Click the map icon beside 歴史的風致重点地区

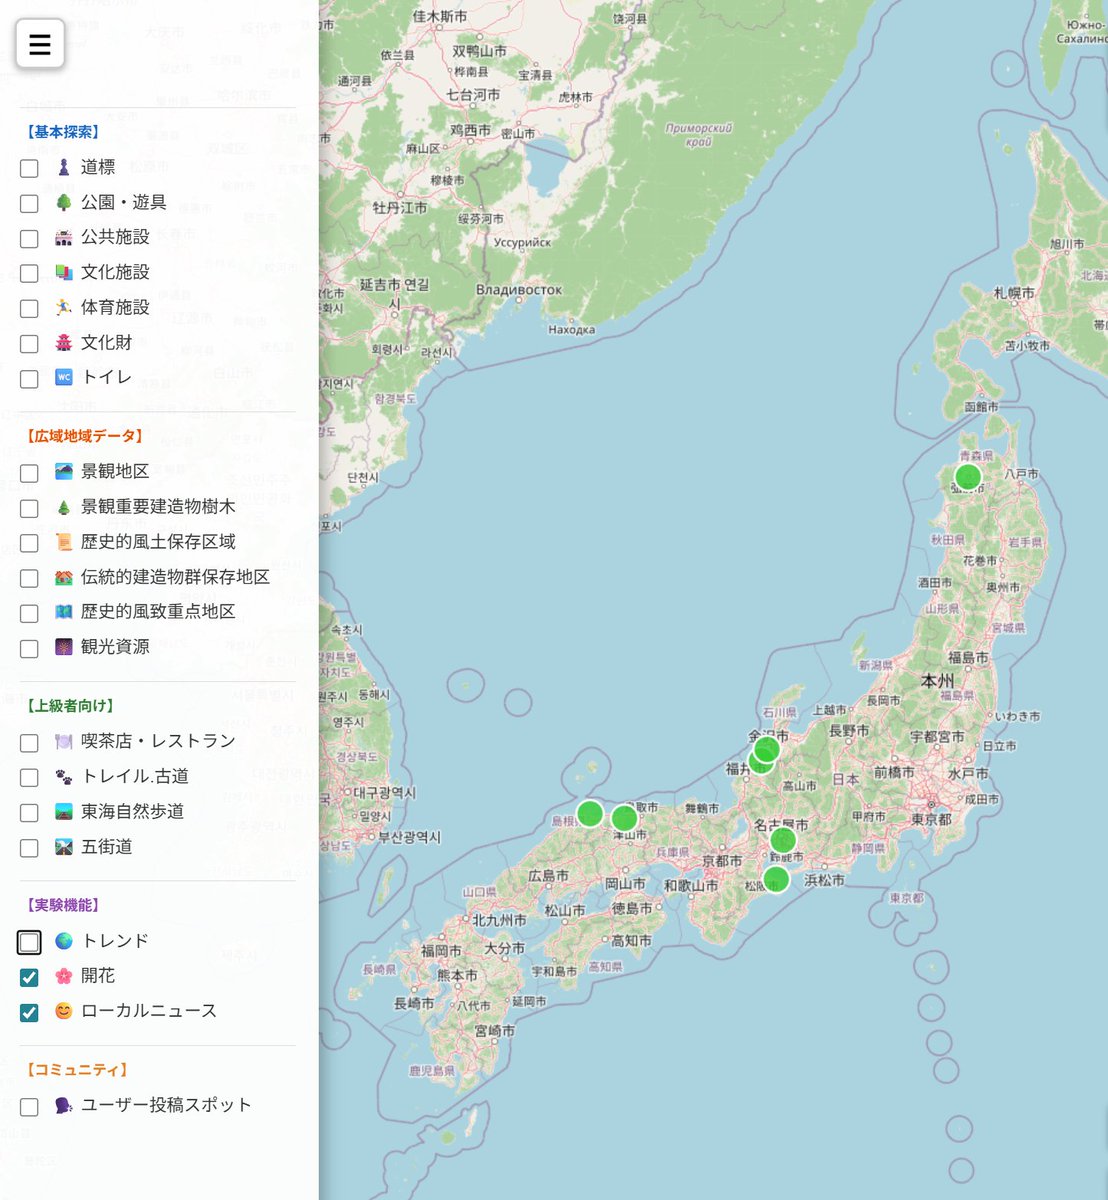64,611
